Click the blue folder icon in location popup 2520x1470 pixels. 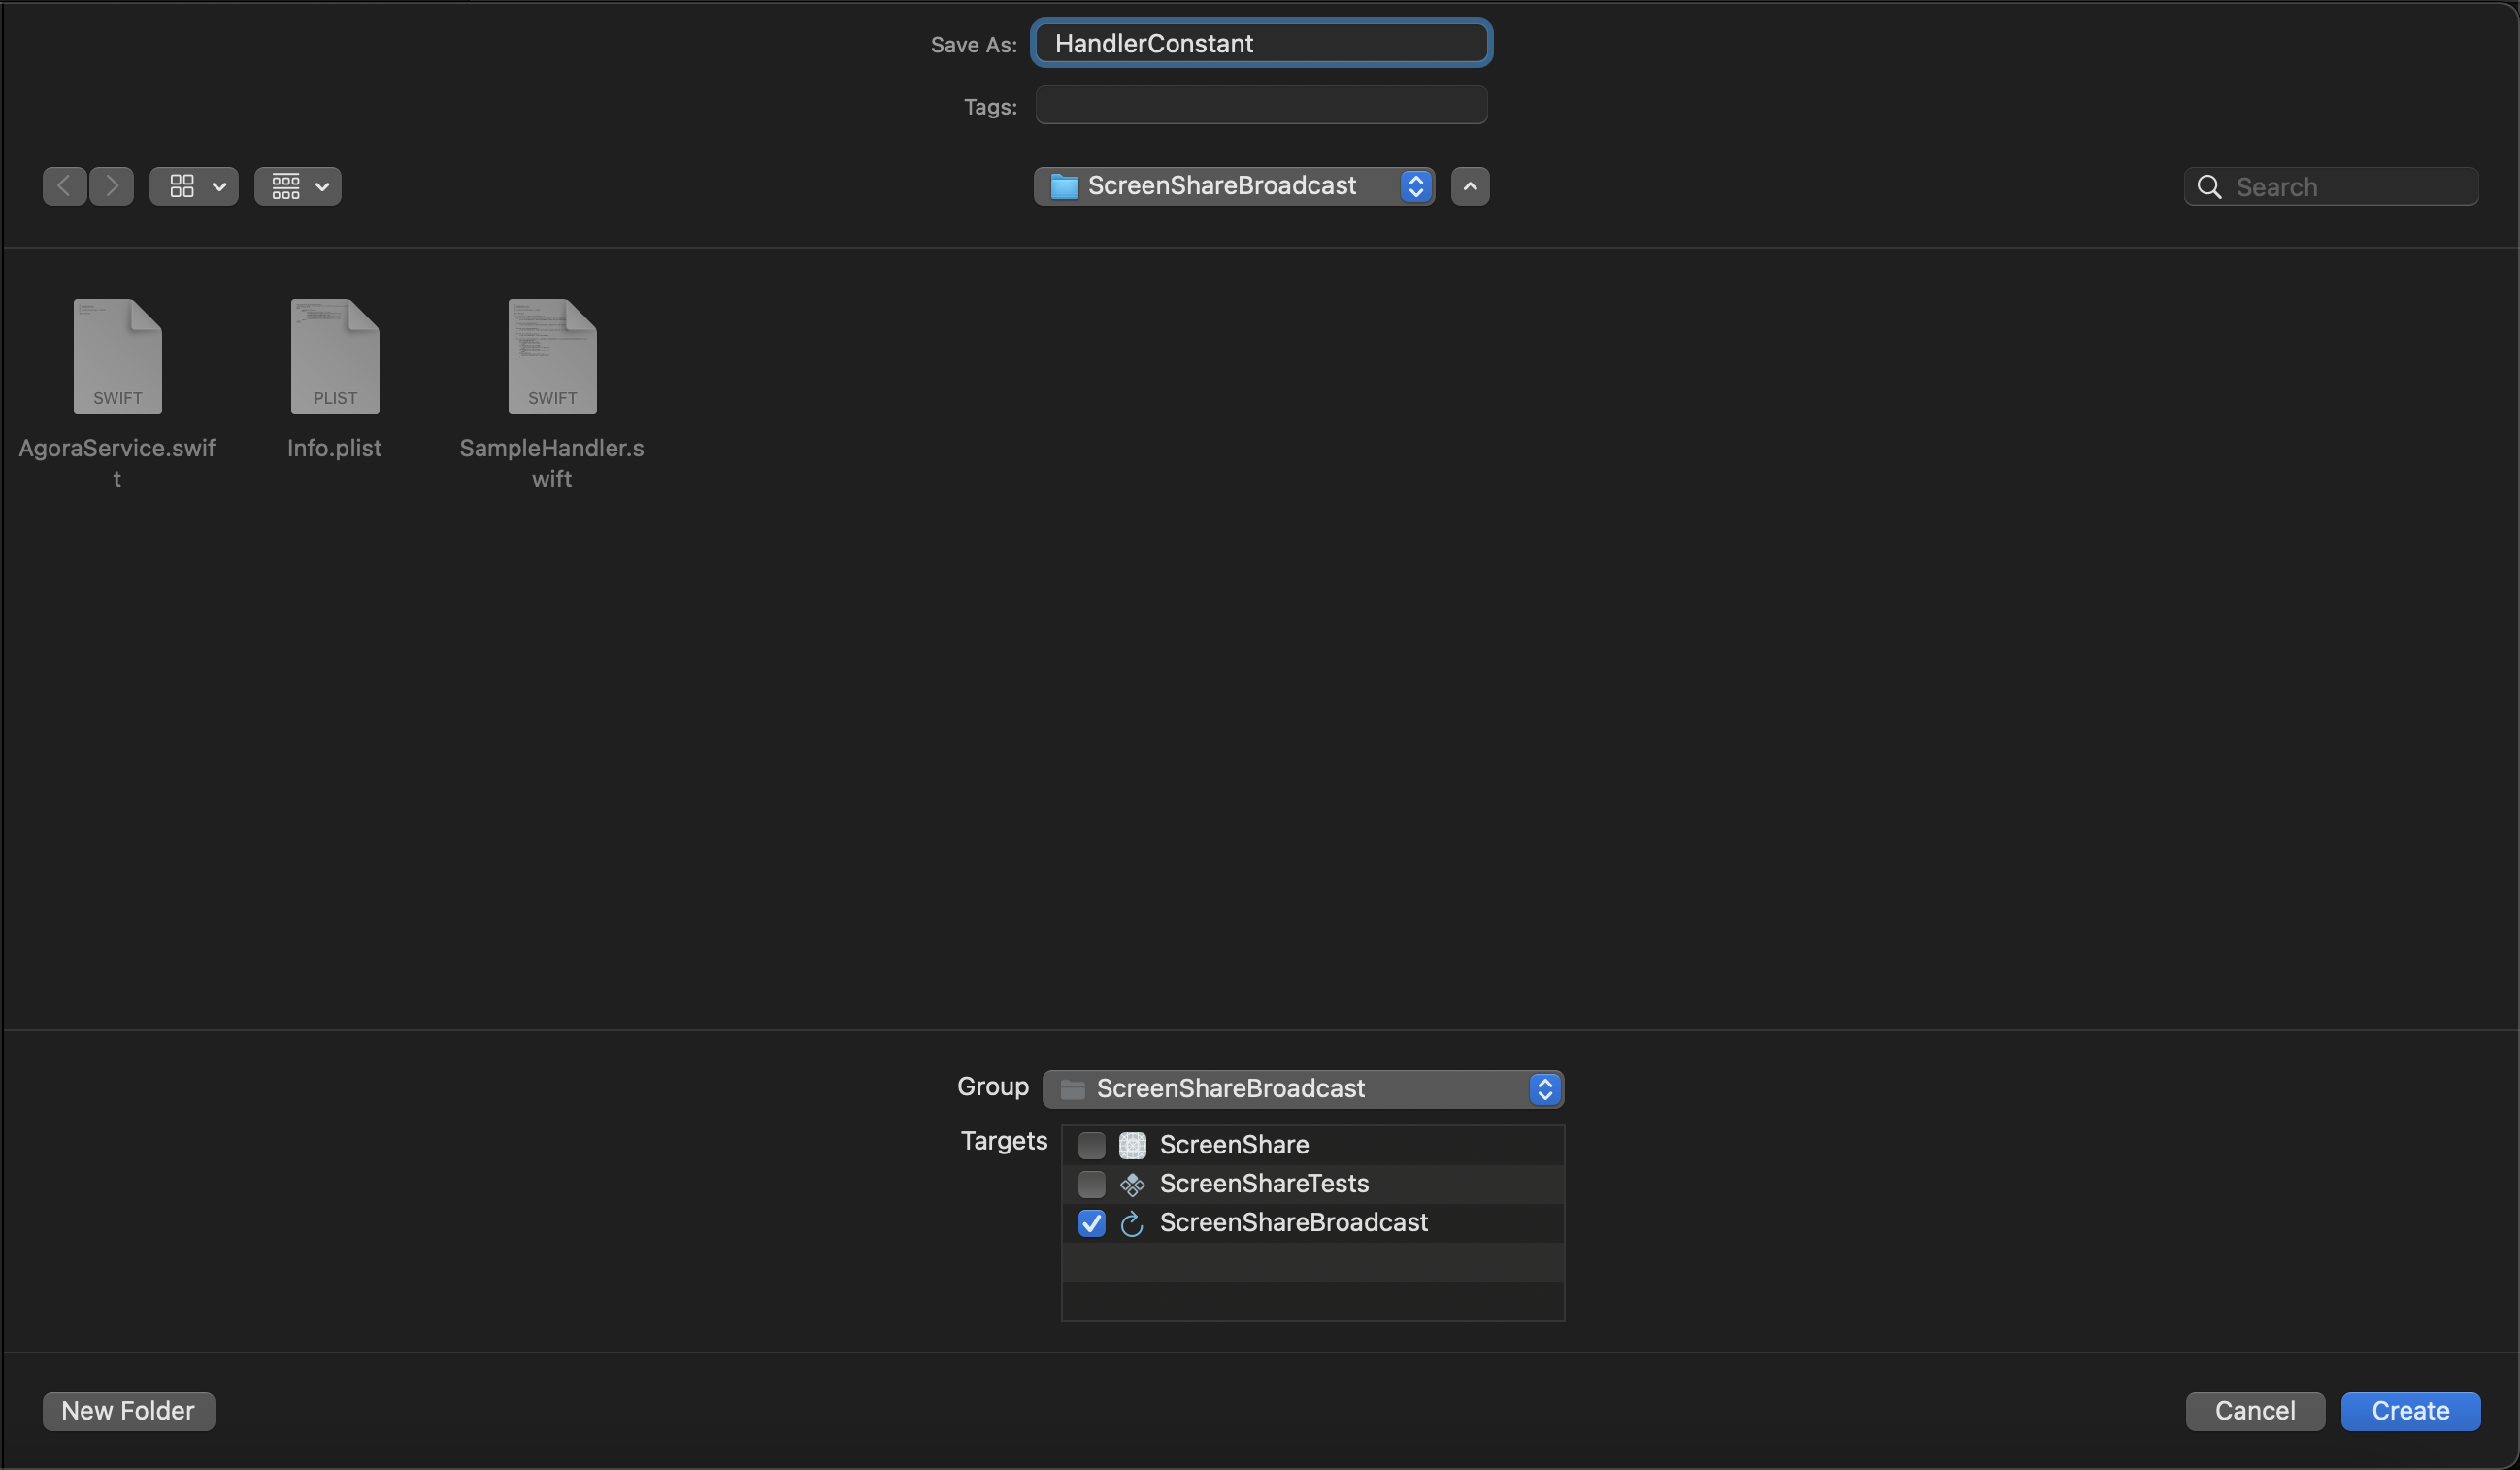point(1064,186)
